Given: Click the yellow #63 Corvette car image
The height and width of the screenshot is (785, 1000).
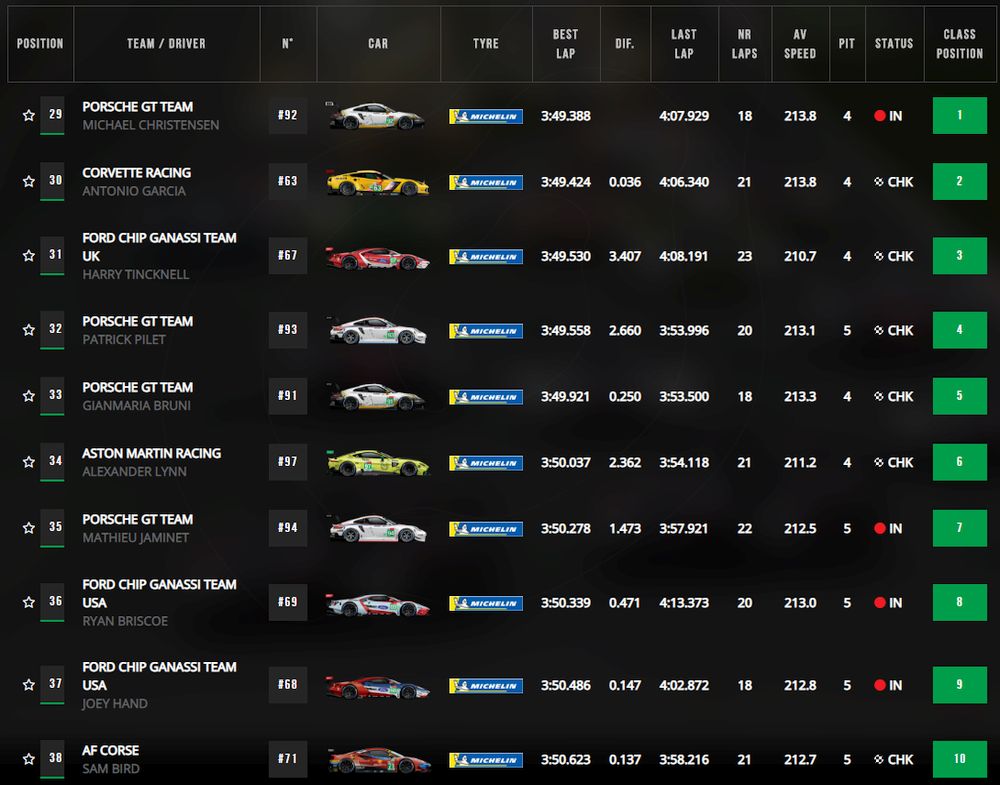Looking at the screenshot, I should 377,182.
